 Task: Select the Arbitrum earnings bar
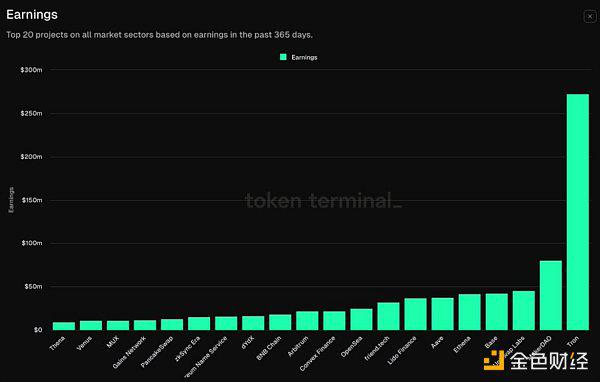pyautogui.click(x=307, y=321)
